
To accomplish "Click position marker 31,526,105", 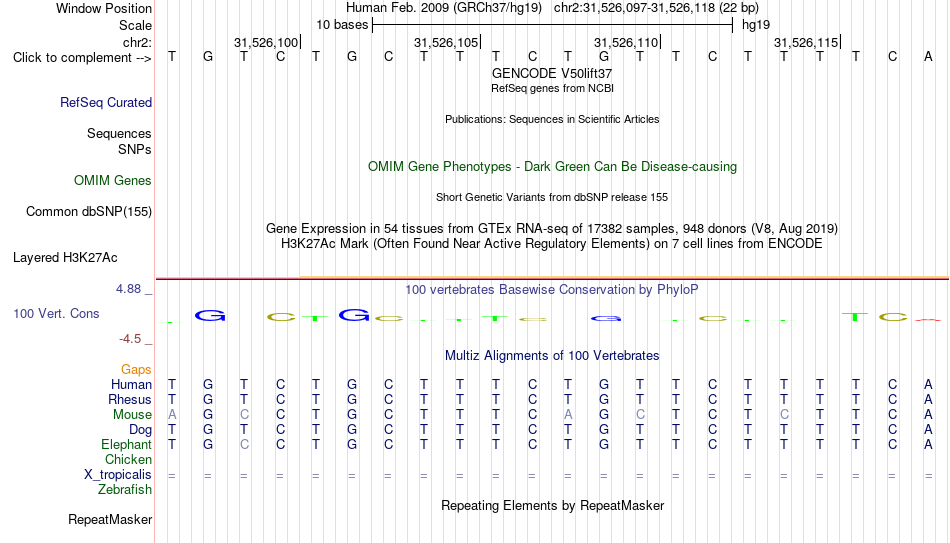I will click(447, 42).
